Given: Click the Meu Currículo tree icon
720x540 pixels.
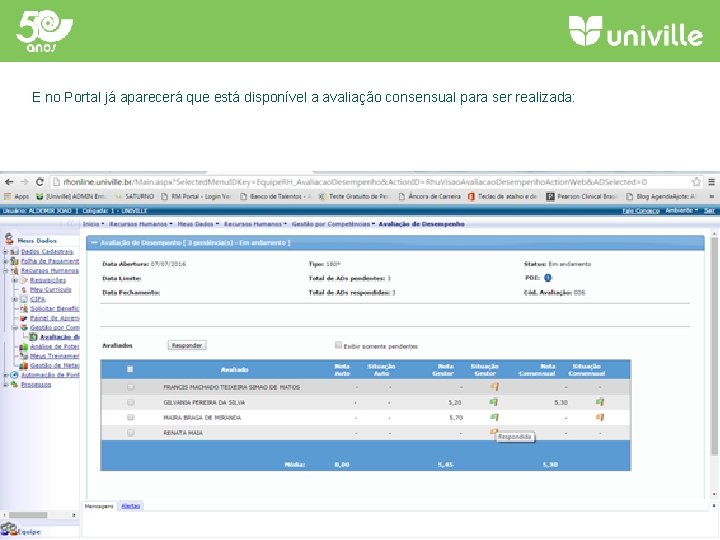Looking at the screenshot, I should click(x=24, y=290).
